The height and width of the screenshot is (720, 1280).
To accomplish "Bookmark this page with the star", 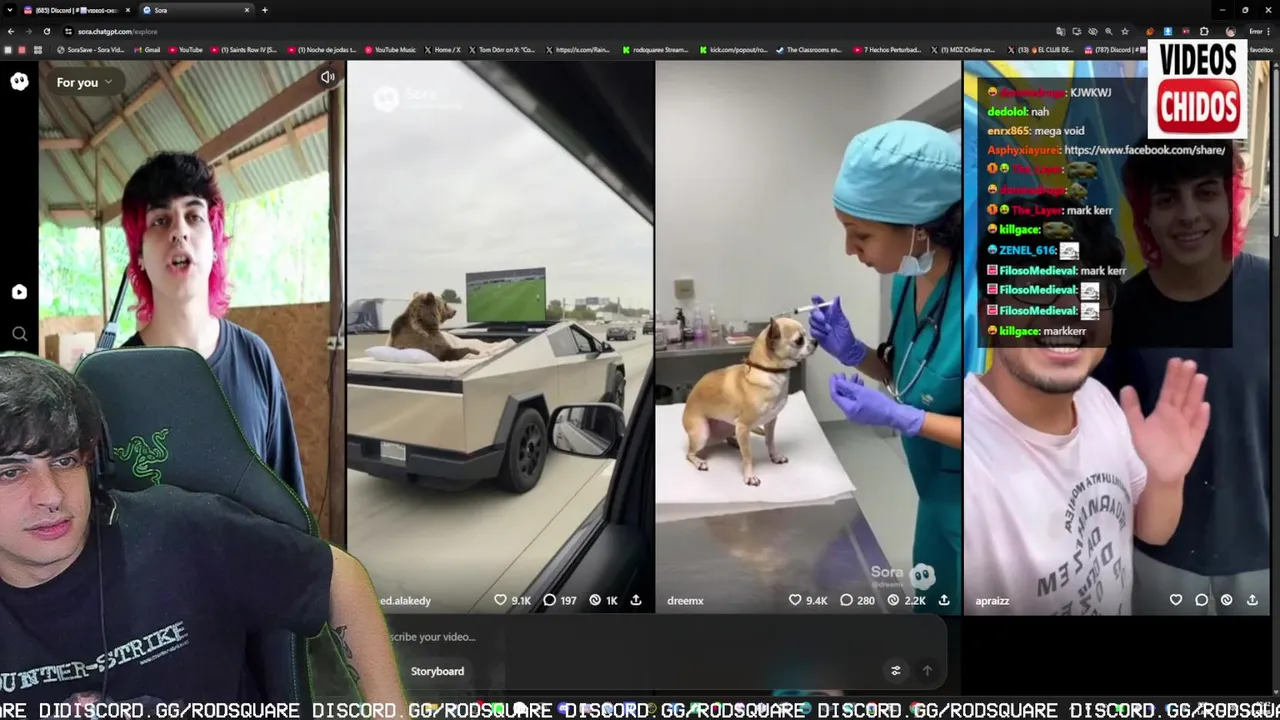I will (1125, 31).
